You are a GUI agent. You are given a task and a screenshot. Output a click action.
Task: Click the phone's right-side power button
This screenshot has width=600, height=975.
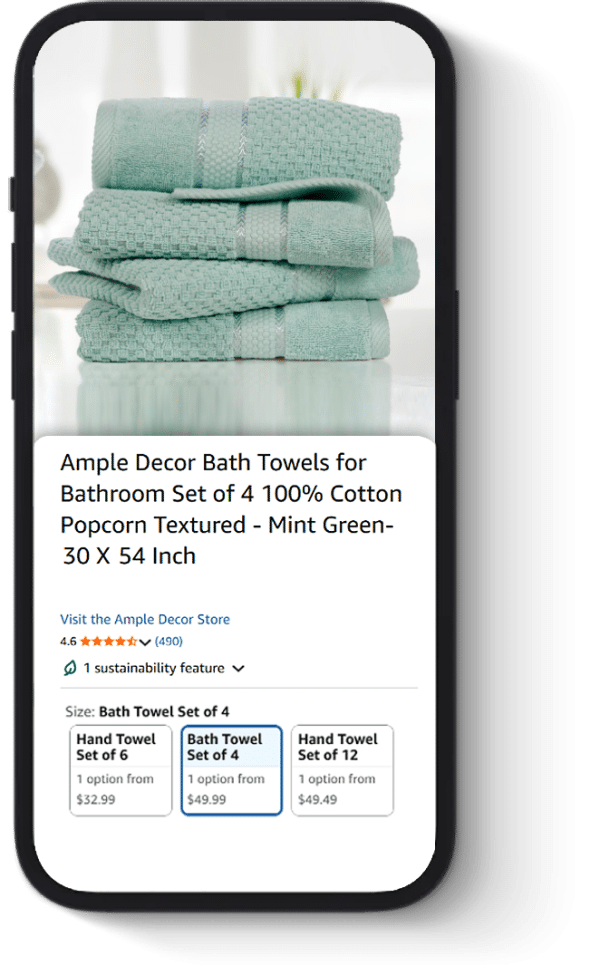pyautogui.click(x=456, y=344)
